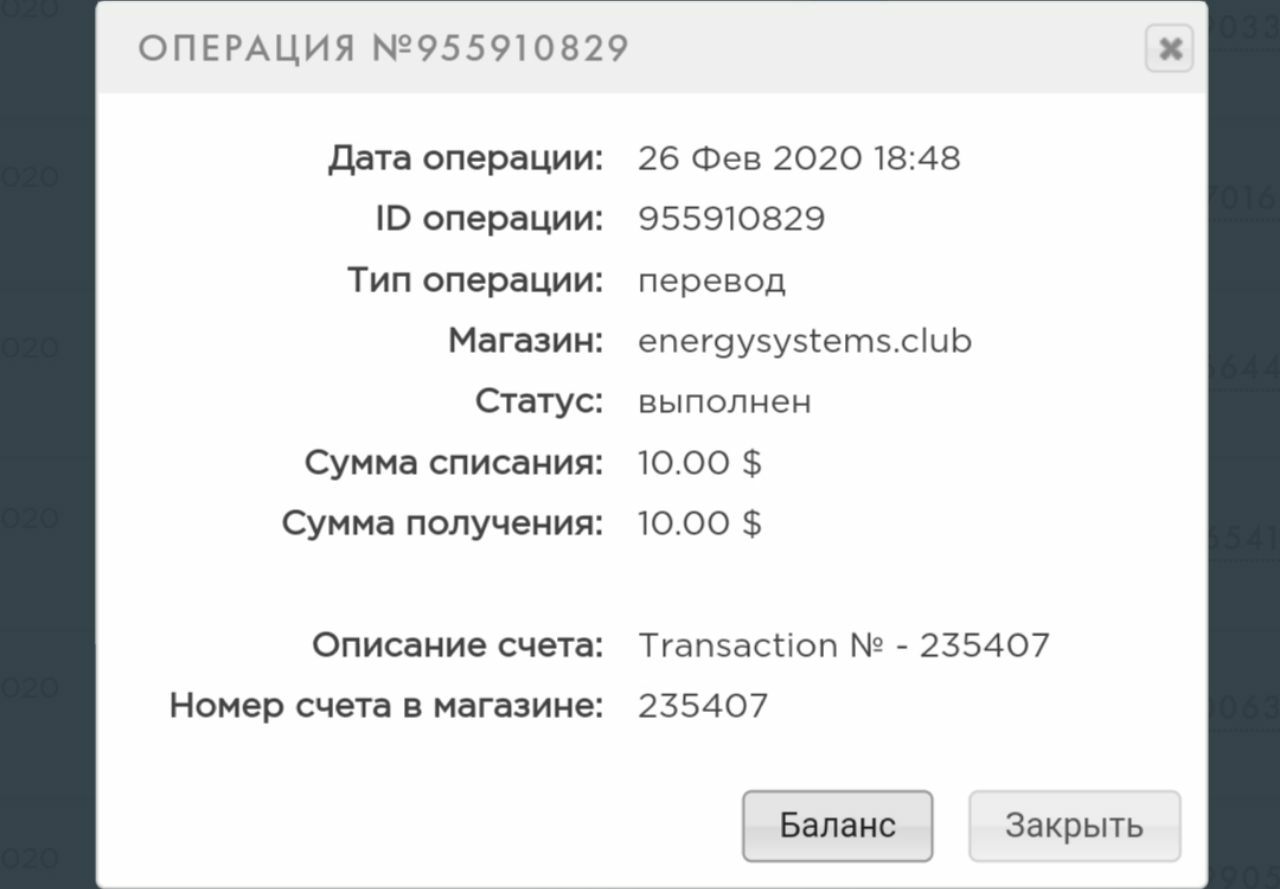Click the Баланс button

tap(837, 826)
